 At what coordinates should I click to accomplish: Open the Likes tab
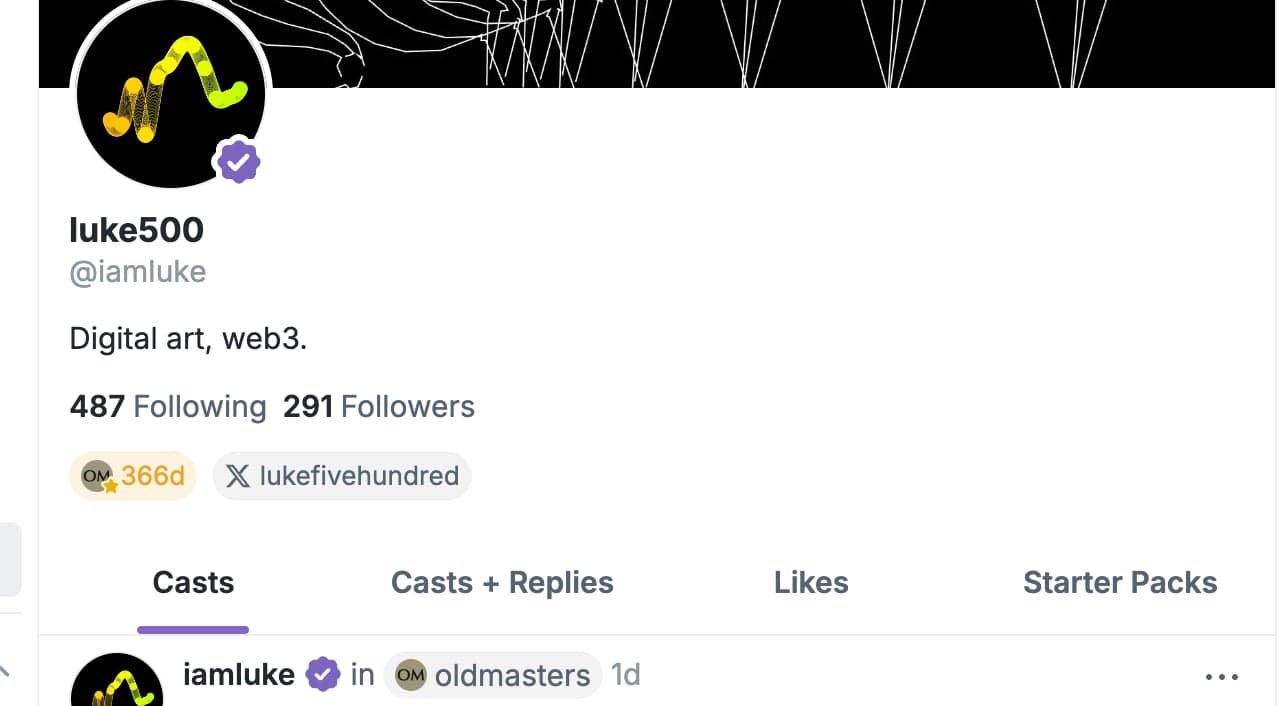pyautogui.click(x=811, y=583)
